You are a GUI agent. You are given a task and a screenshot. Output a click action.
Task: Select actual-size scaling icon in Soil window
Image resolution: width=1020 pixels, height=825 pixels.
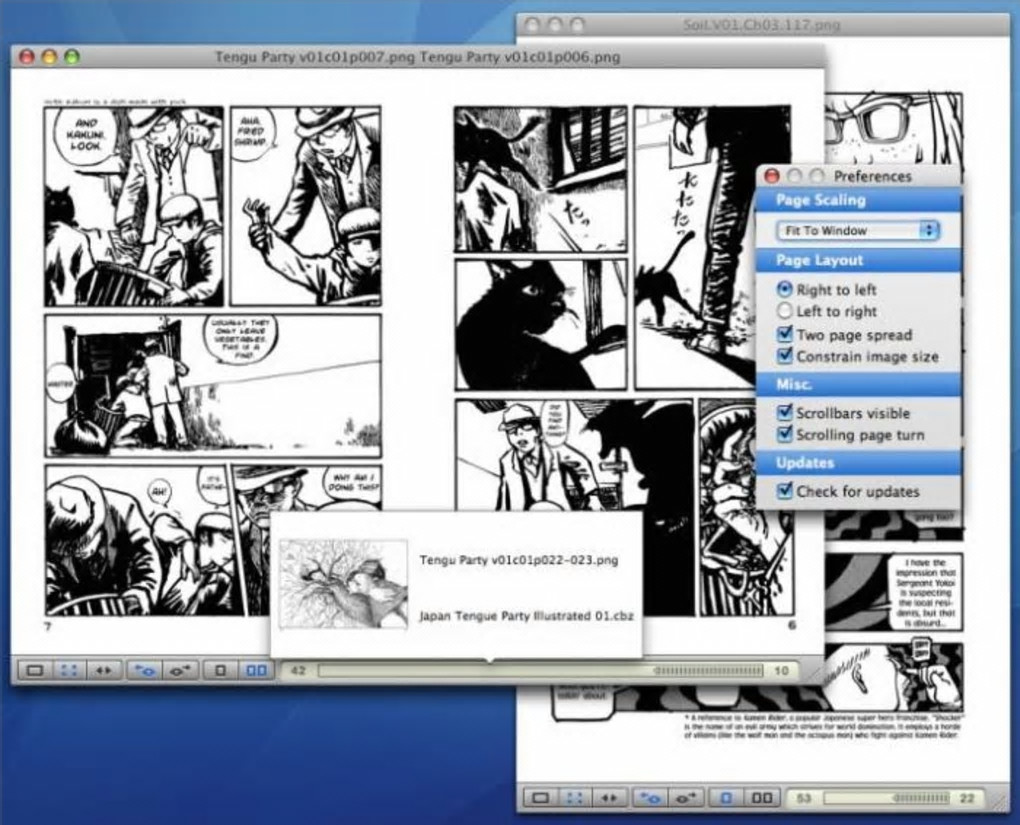coord(540,798)
